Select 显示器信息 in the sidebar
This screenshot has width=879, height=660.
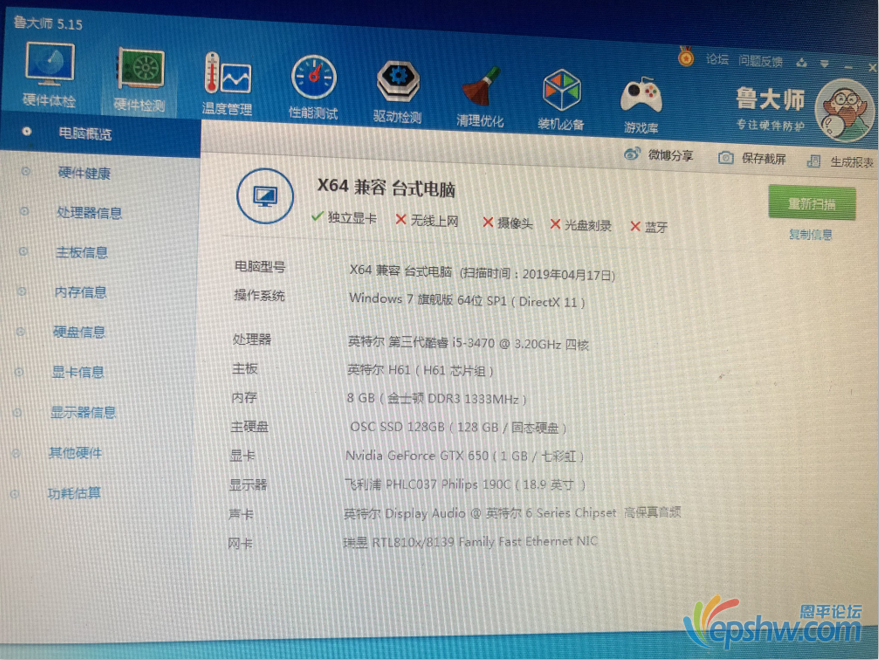click(x=83, y=412)
